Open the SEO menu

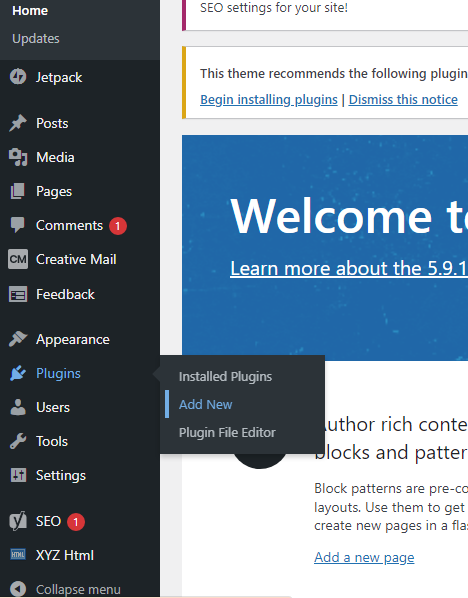(48, 521)
